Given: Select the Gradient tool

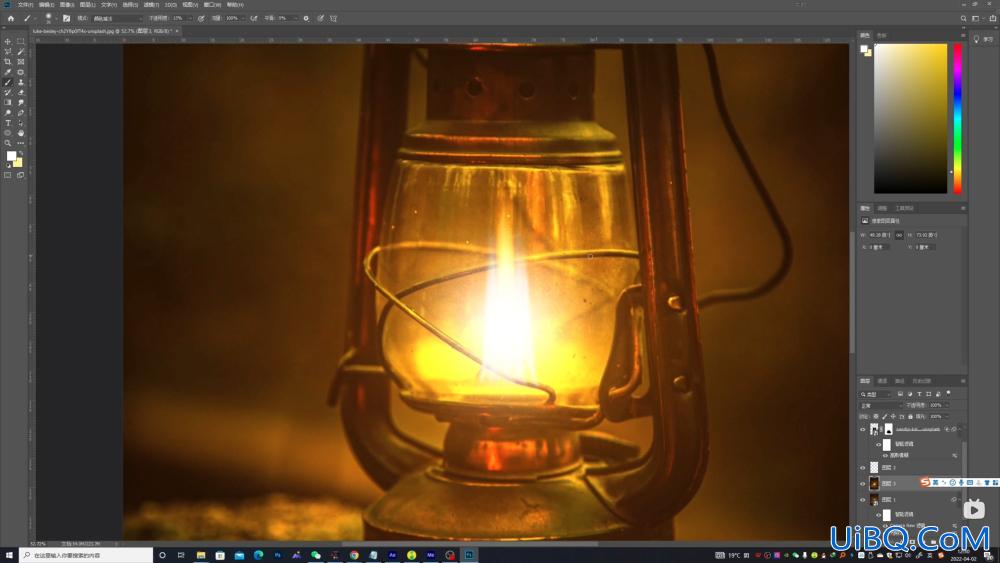Looking at the screenshot, I should pyautogui.click(x=8, y=103).
